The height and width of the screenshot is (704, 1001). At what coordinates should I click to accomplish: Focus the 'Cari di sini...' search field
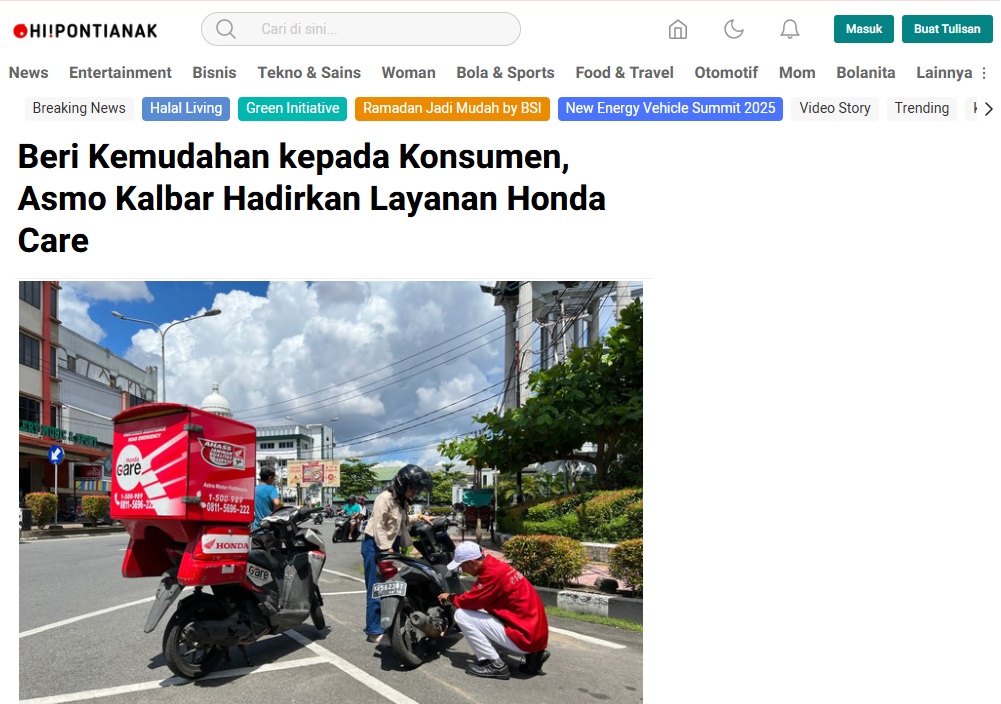(361, 29)
